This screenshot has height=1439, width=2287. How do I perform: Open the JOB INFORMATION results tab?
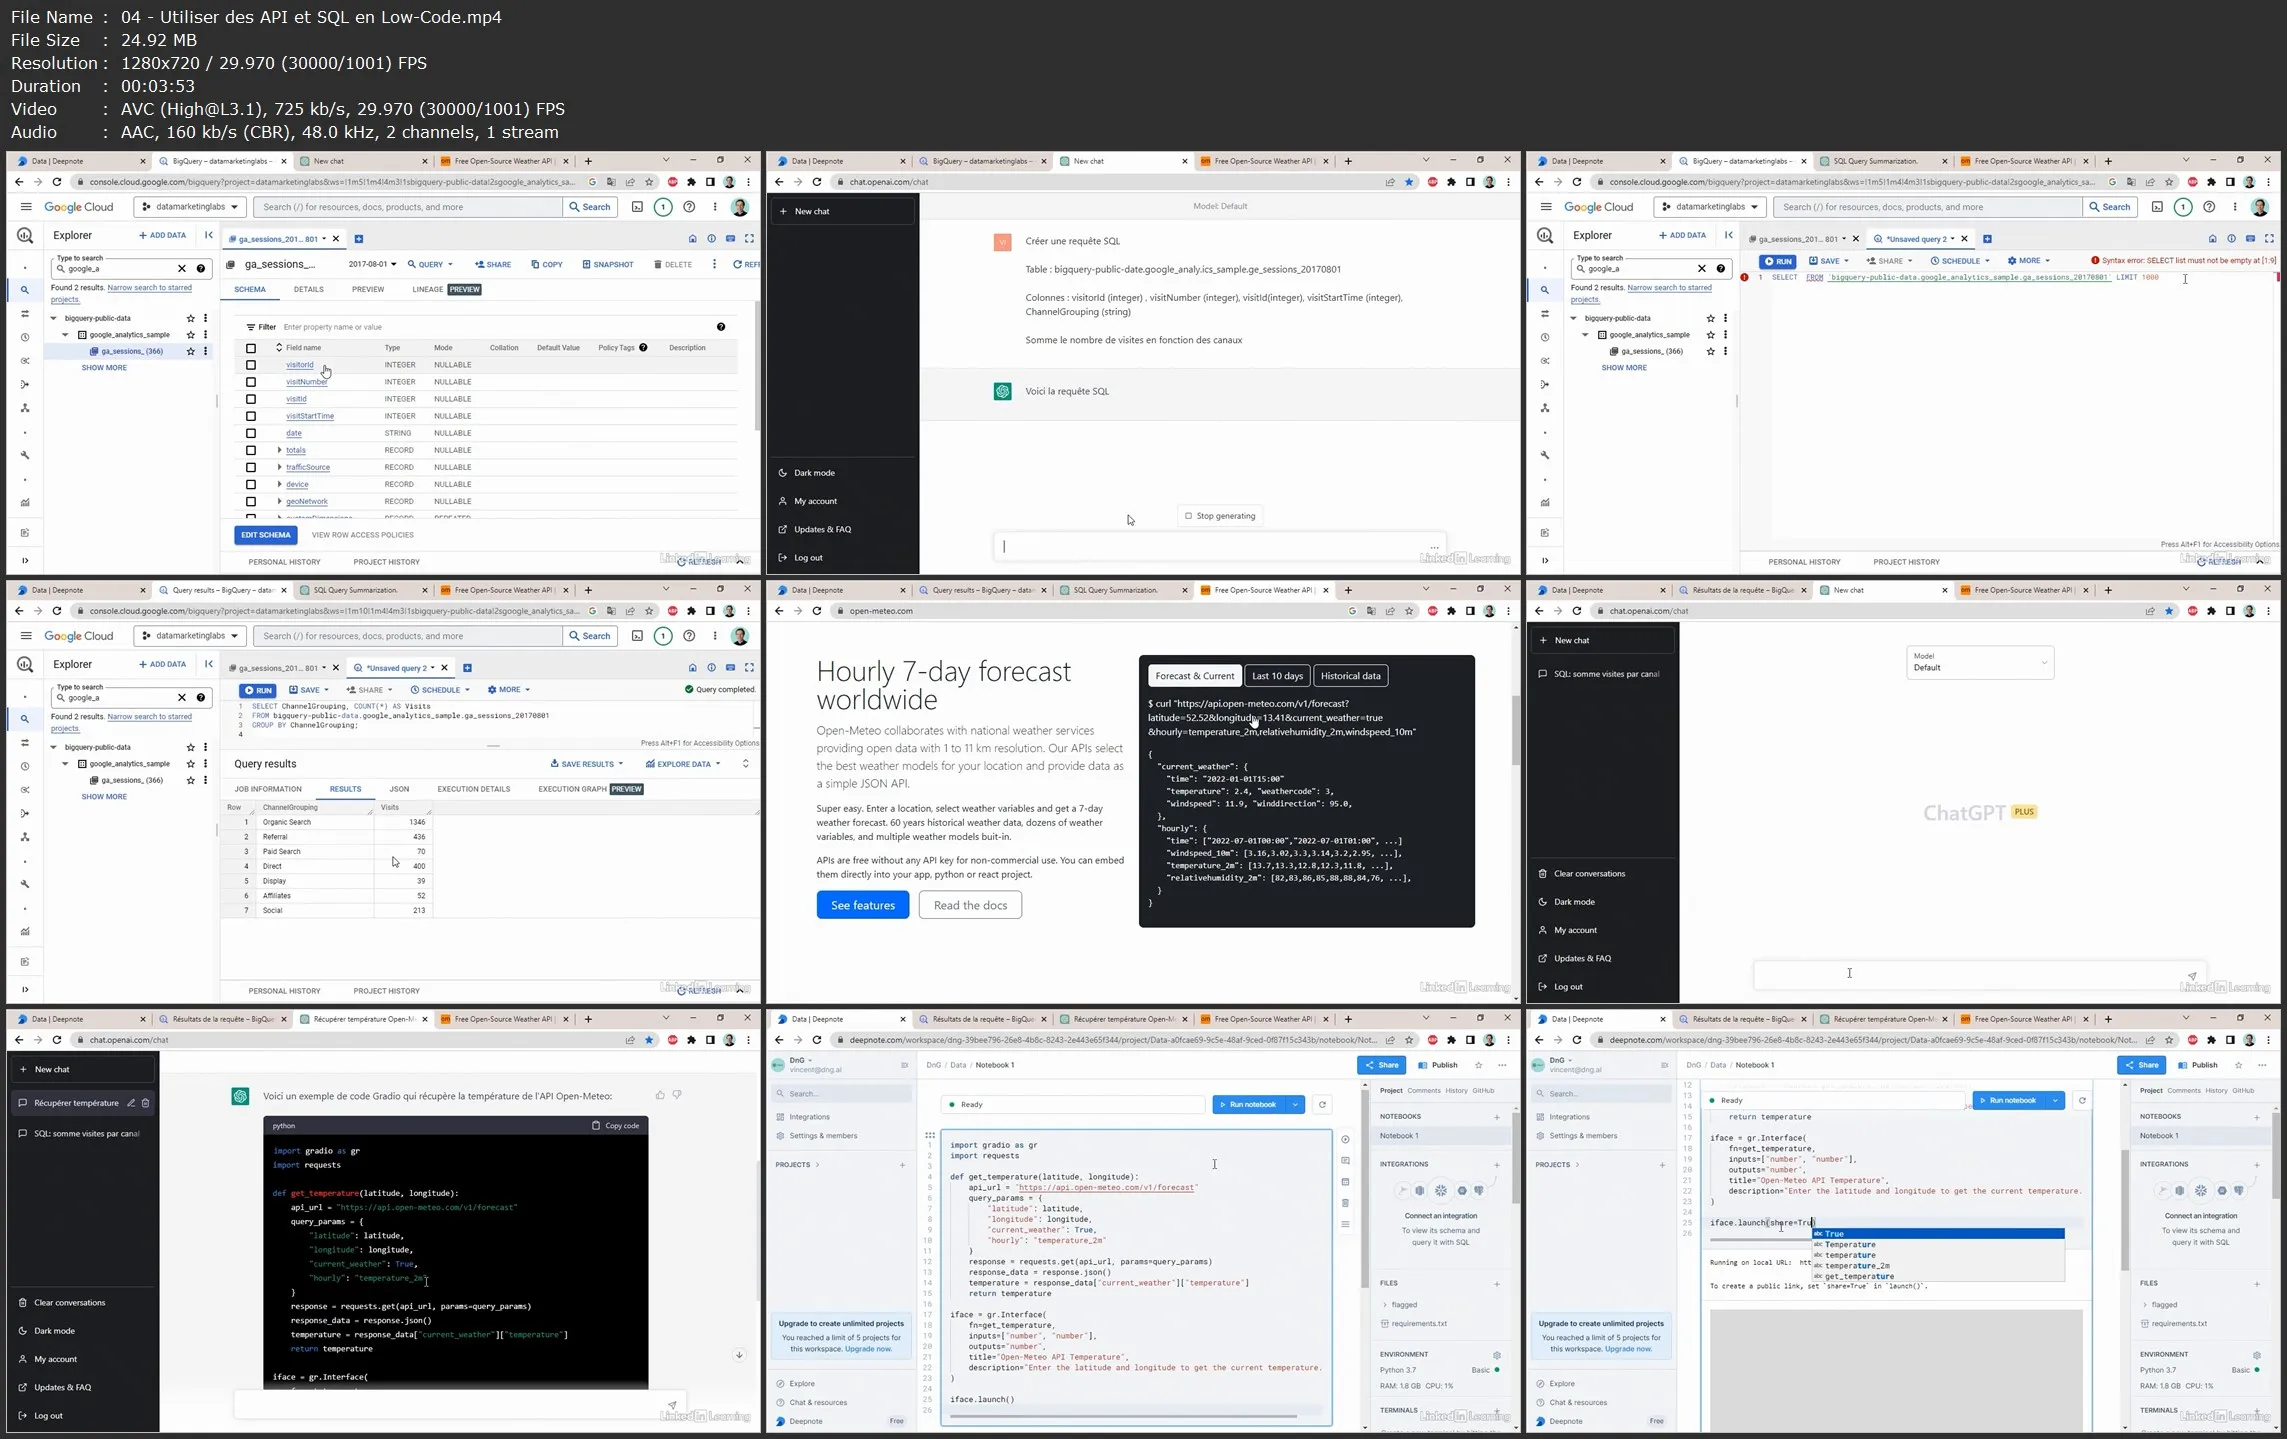(x=268, y=789)
